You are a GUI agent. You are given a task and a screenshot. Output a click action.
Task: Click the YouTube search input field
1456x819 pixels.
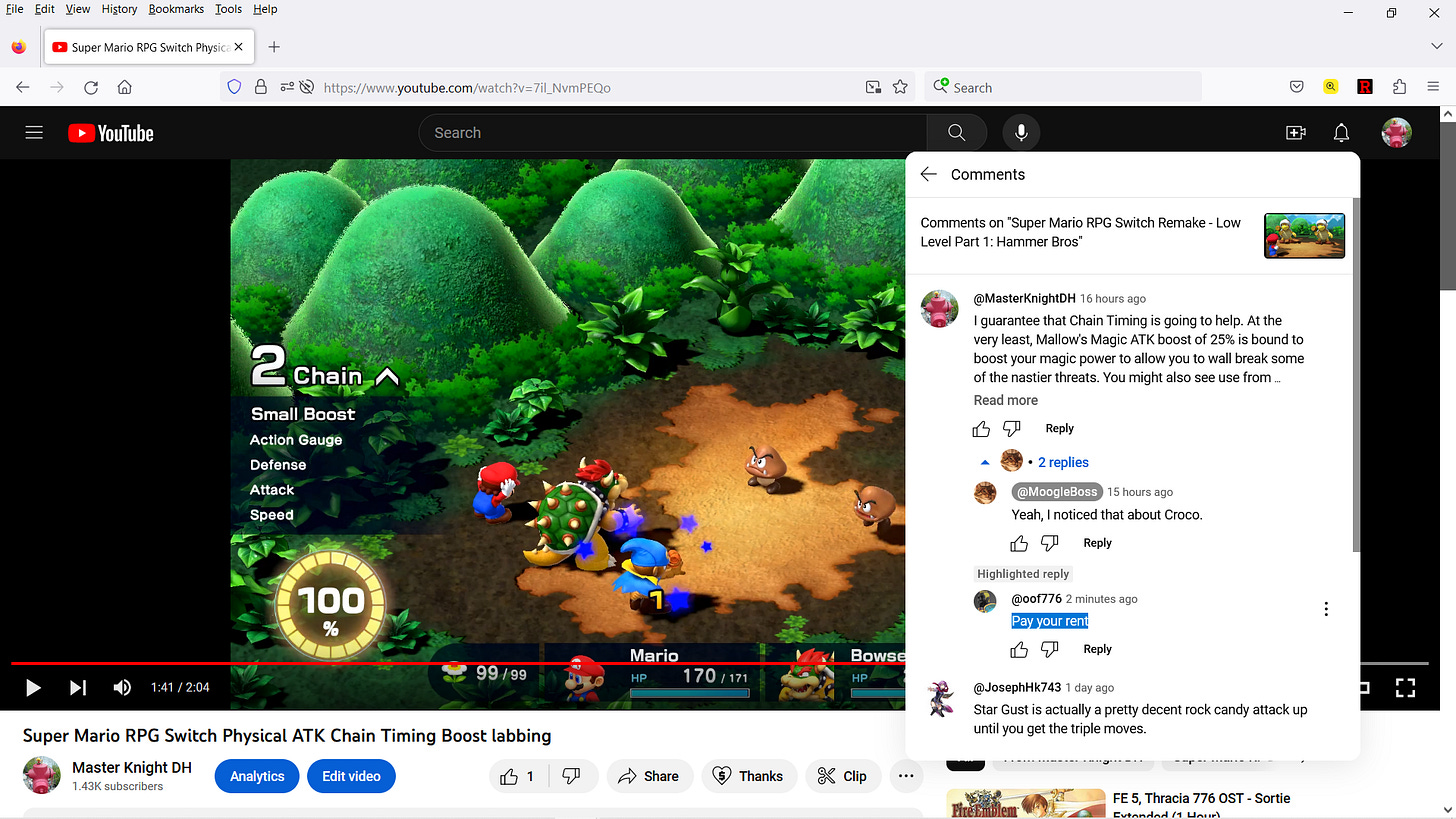(673, 133)
